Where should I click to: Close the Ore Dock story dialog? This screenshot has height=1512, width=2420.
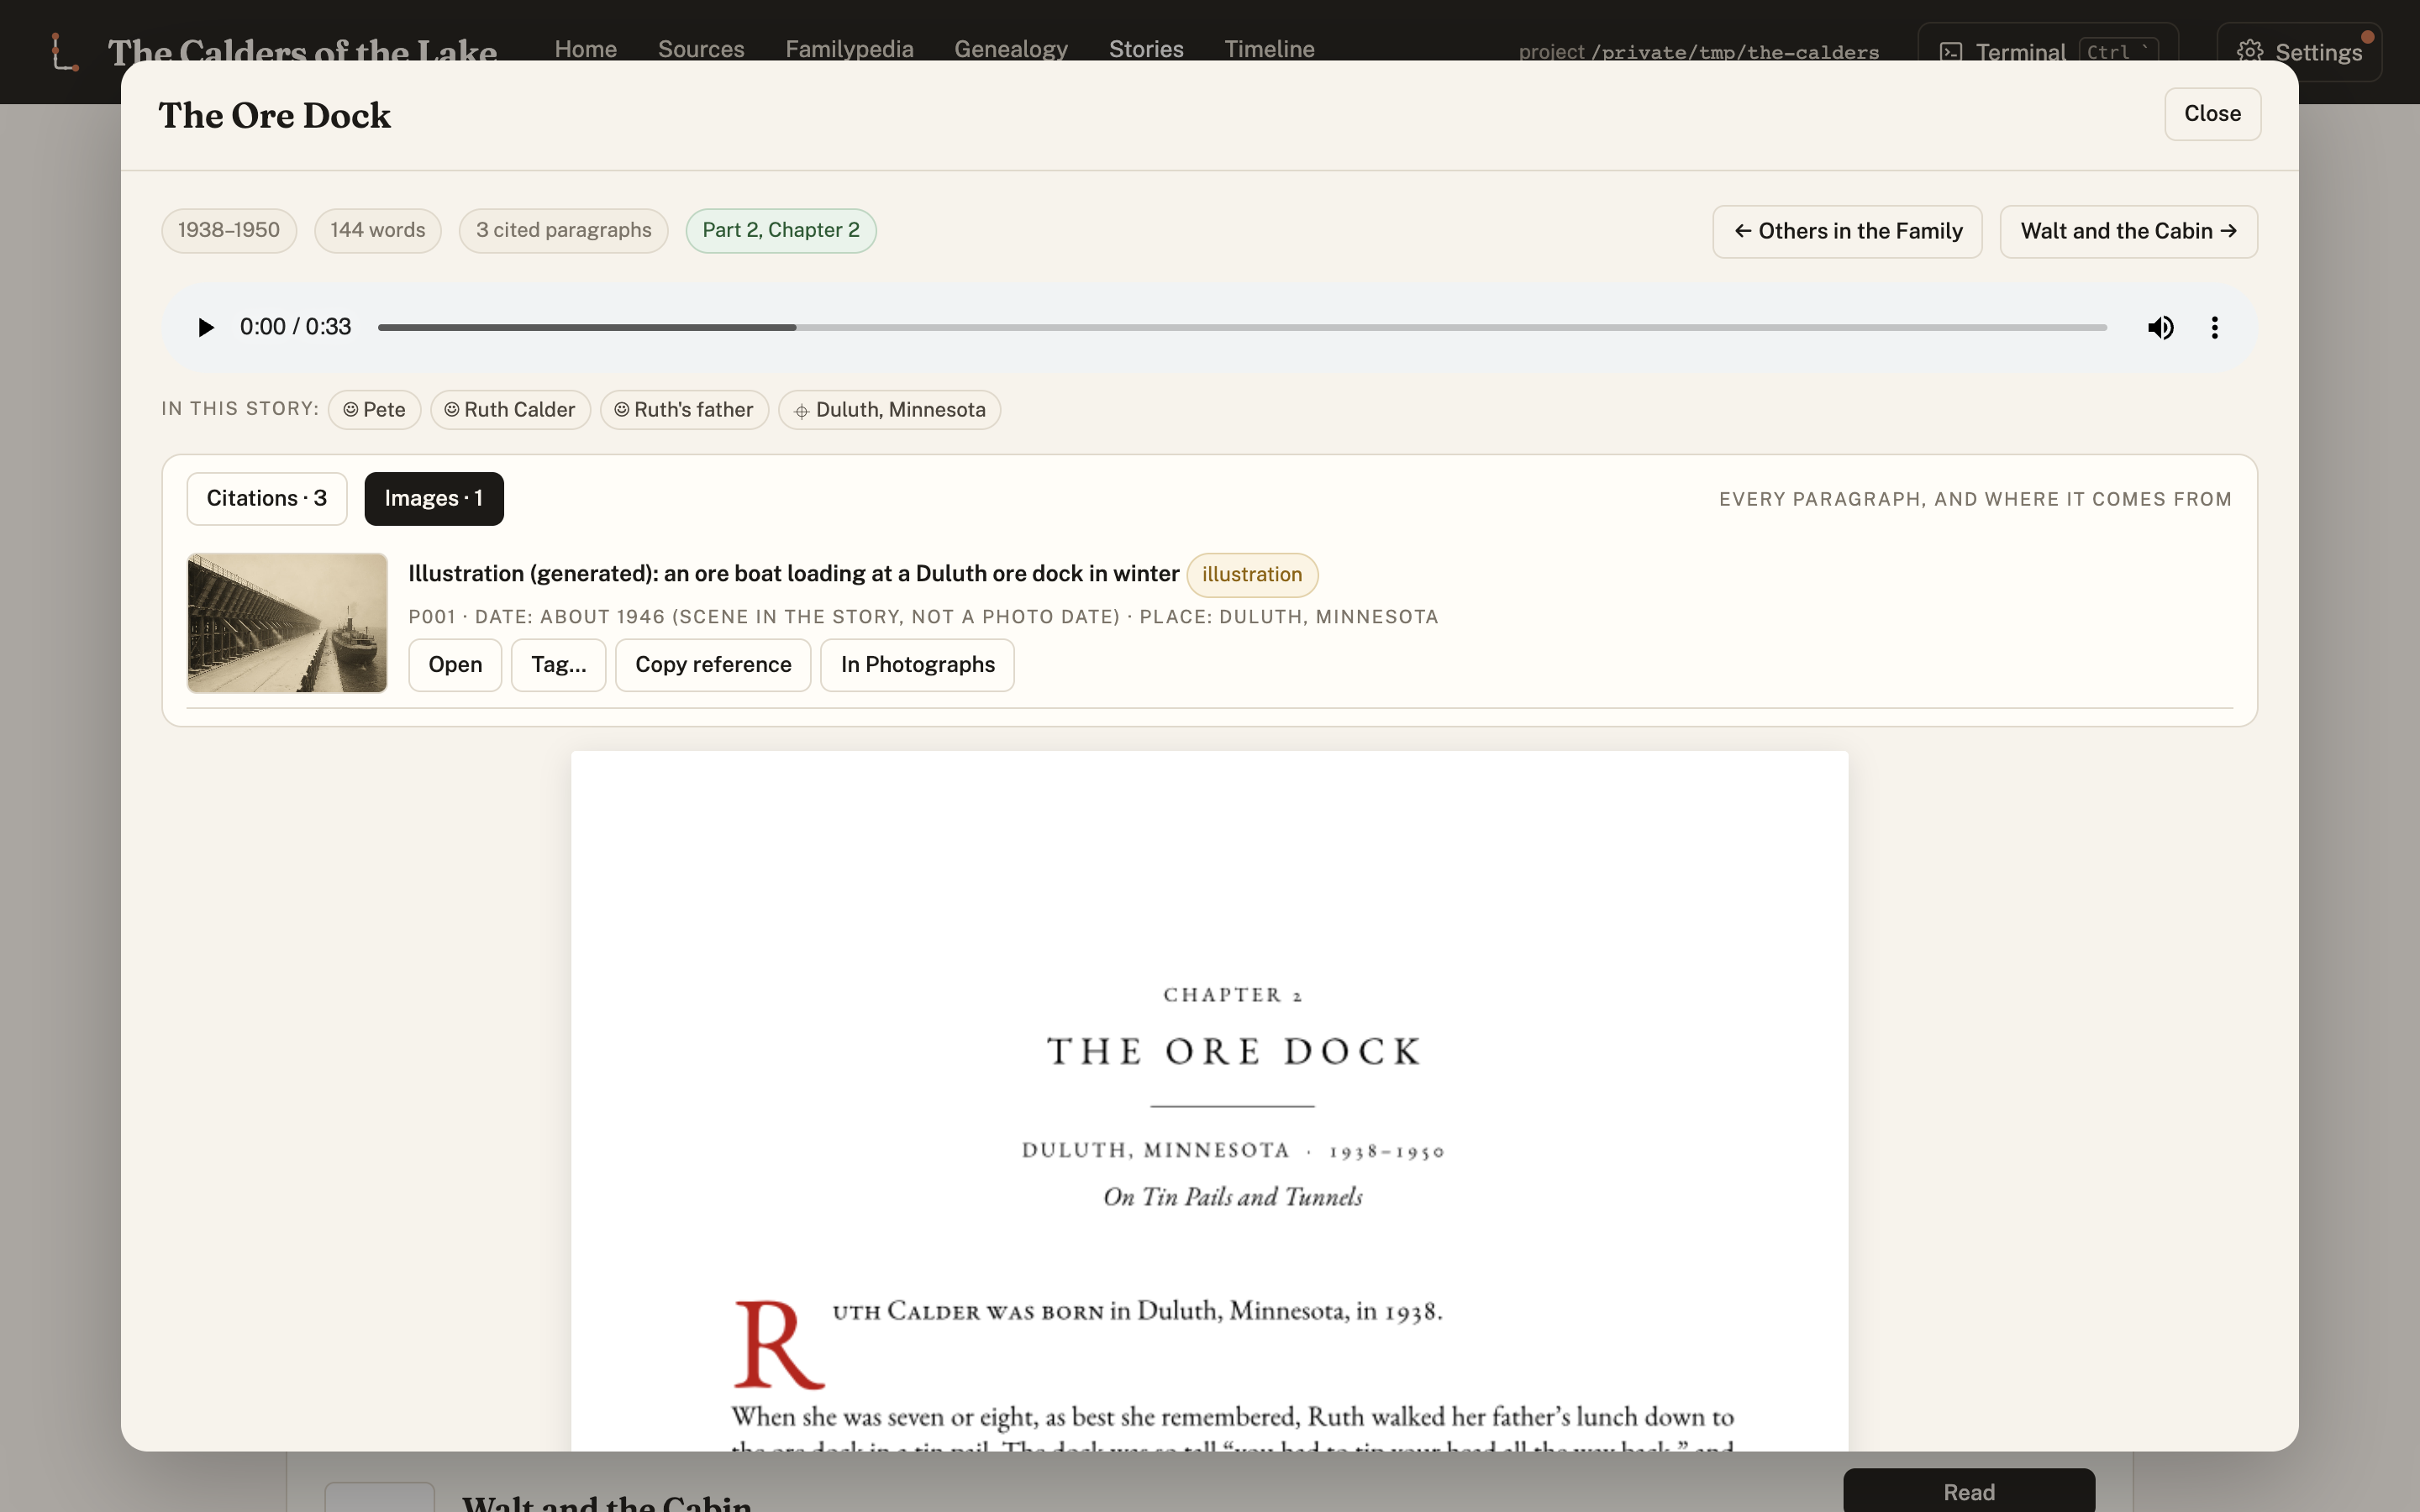point(2212,114)
